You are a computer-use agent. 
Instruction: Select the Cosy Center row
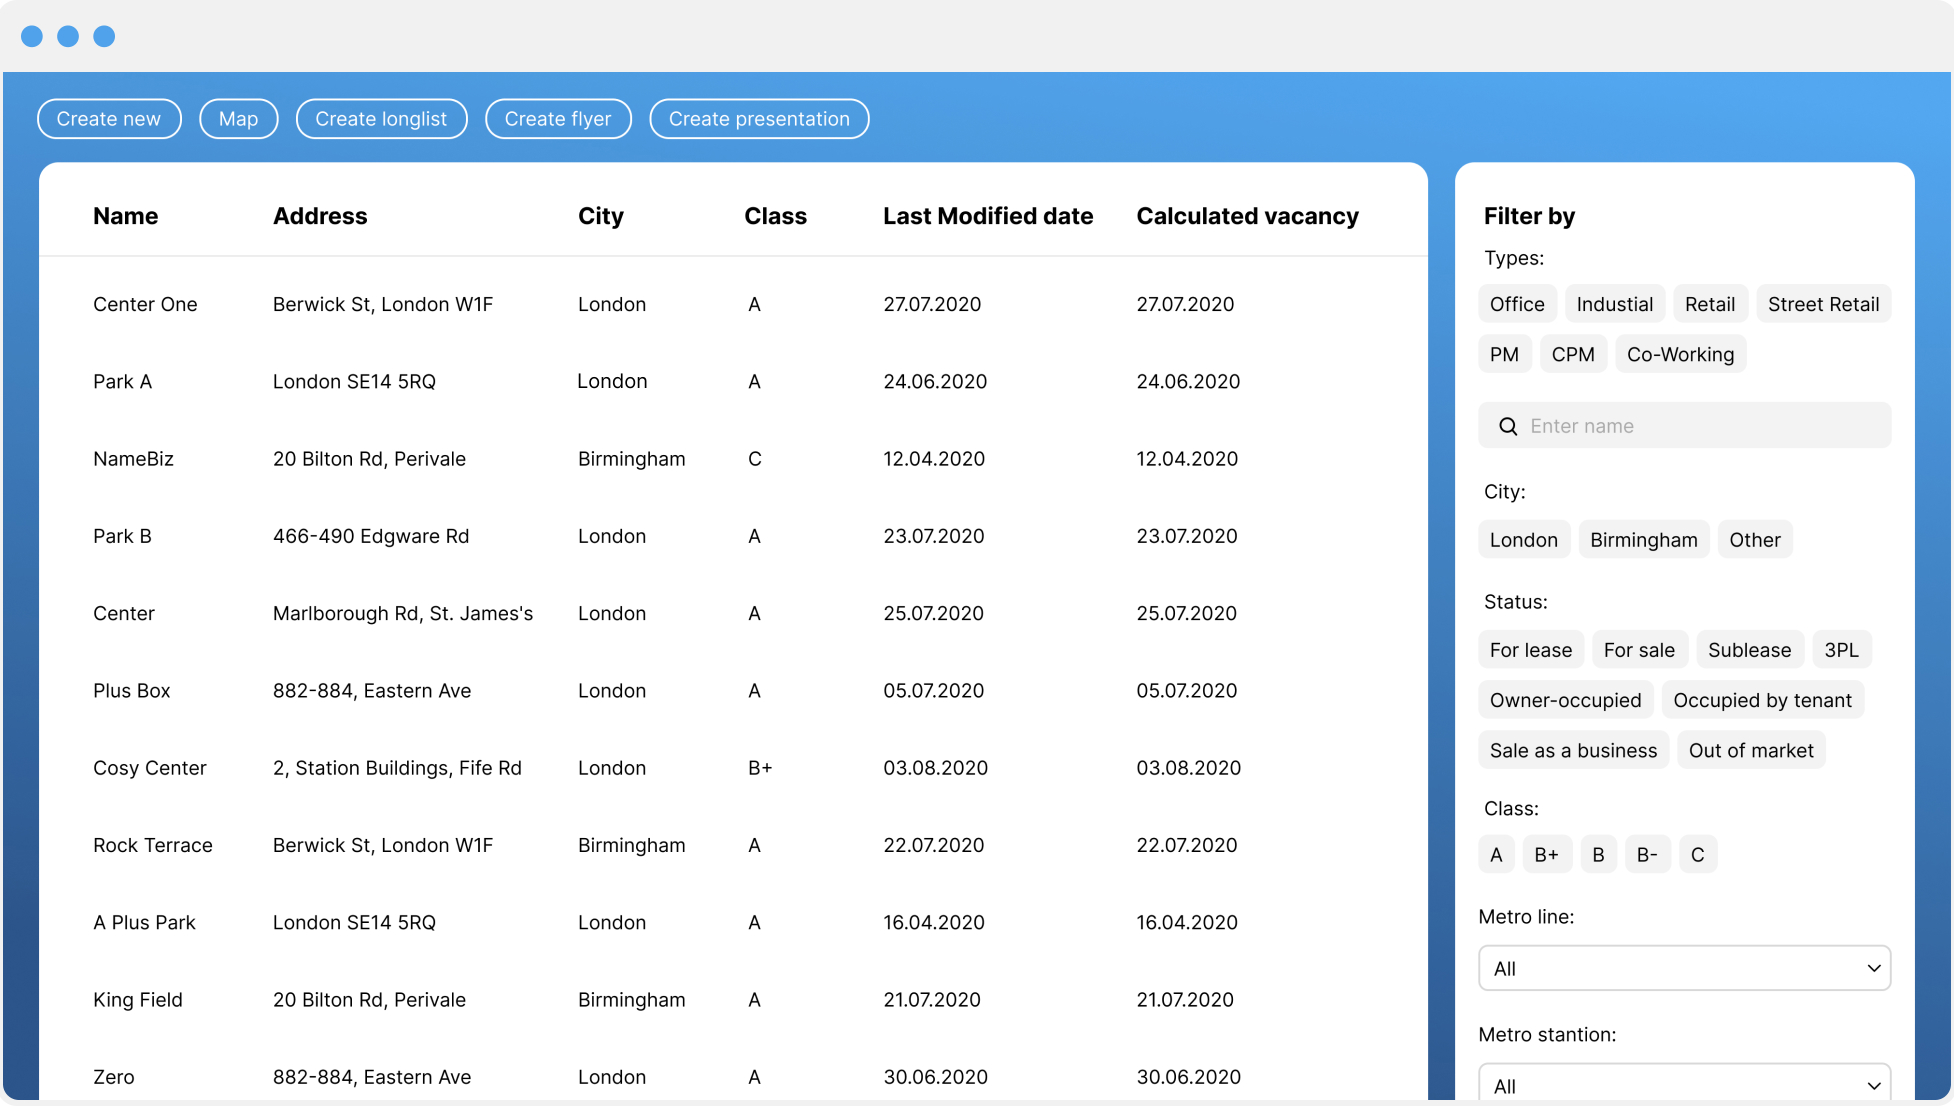click(x=733, y=768)
